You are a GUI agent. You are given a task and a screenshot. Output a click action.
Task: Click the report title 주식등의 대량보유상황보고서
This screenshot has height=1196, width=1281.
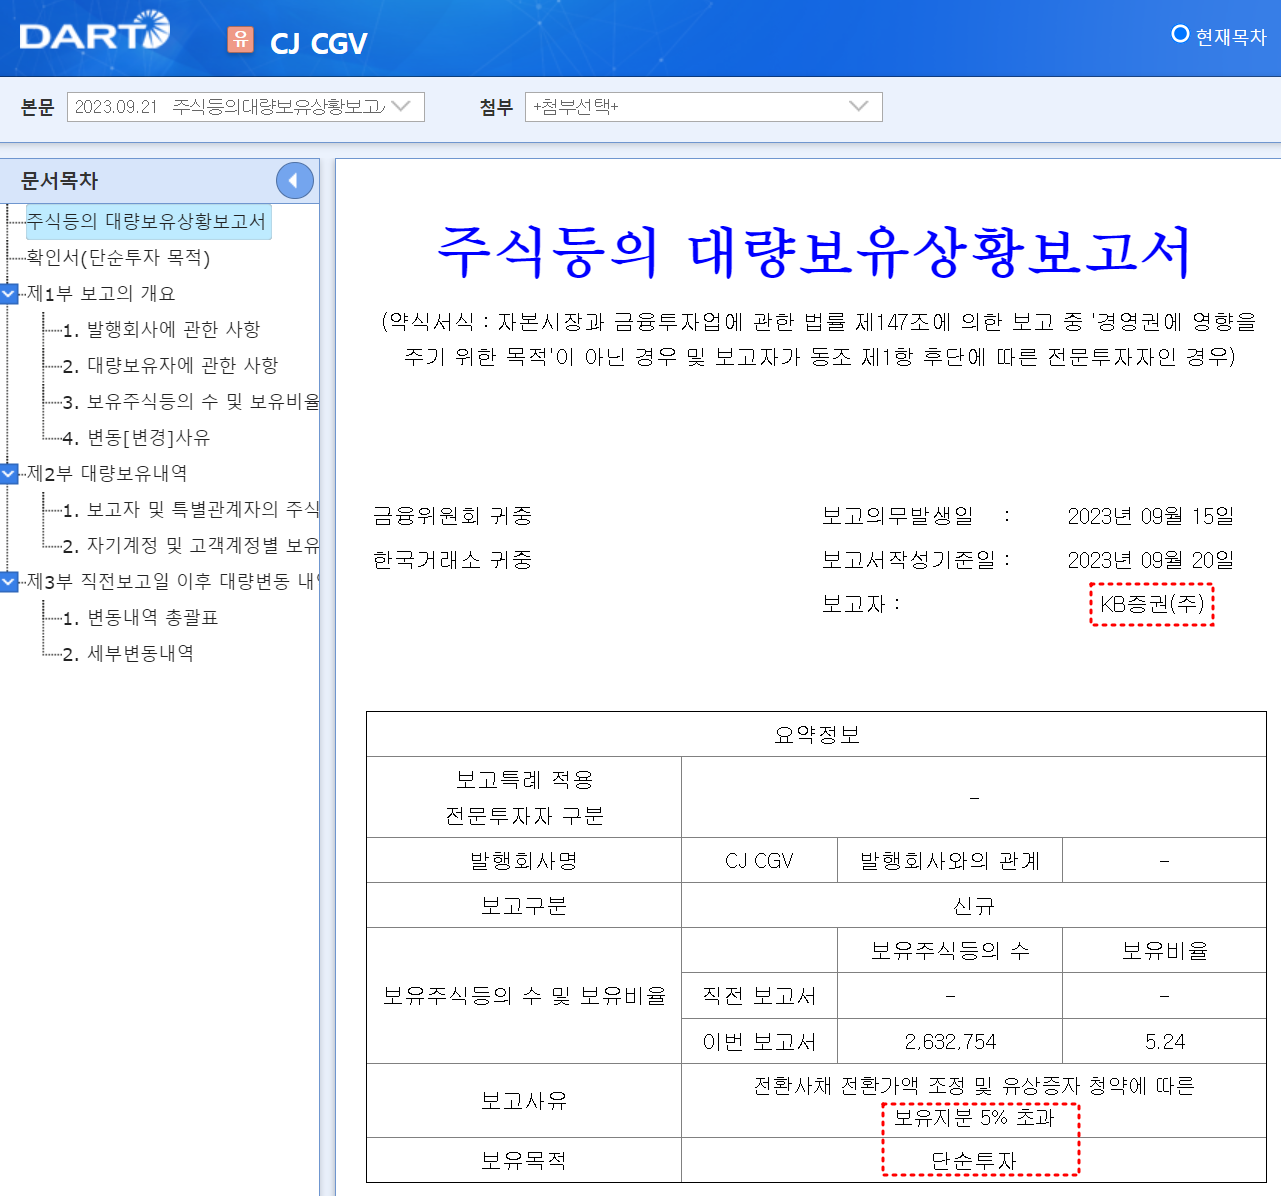(815, 251)
